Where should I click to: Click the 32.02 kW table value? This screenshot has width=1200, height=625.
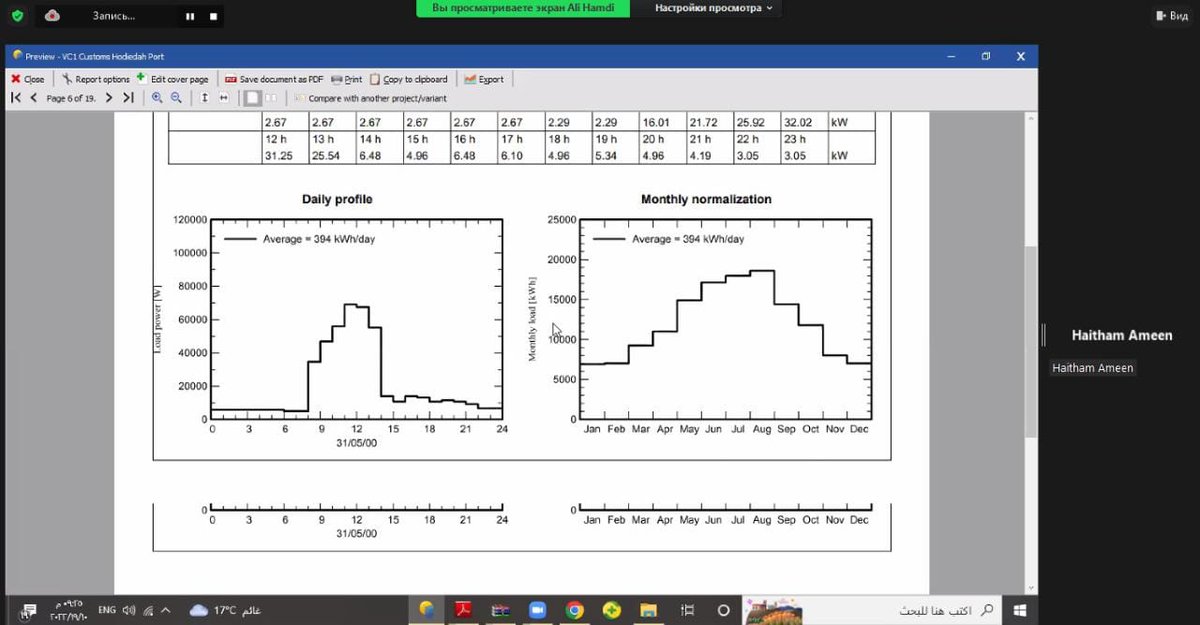click(798, 122)
